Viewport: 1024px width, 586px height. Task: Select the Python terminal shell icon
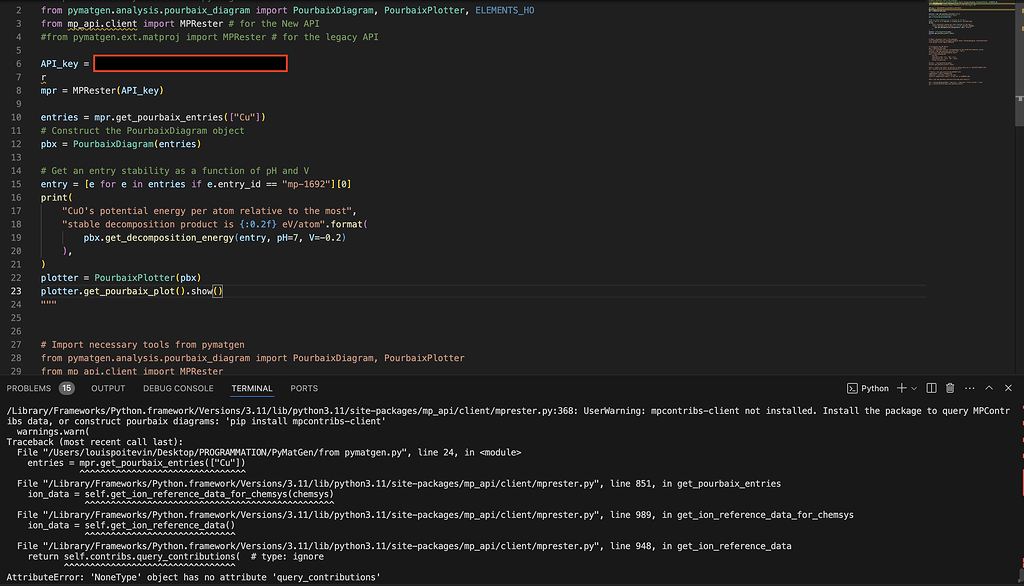(851, 388)
